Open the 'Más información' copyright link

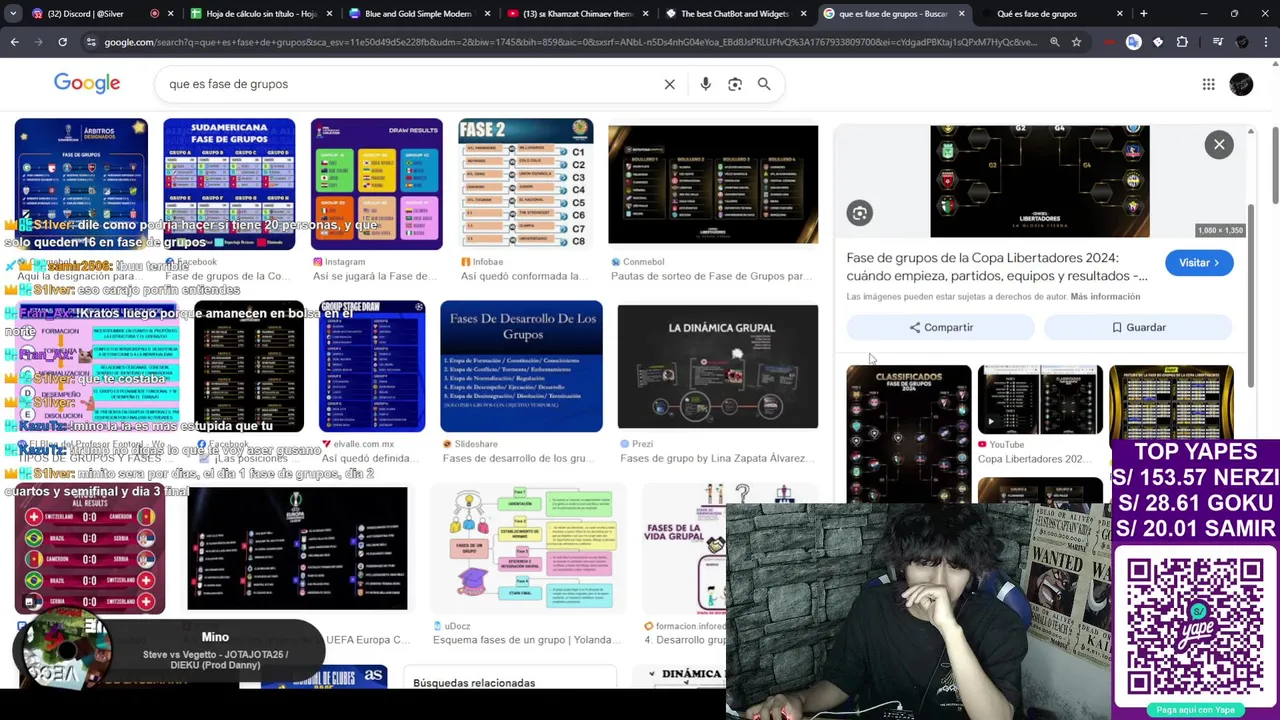pos(1105,297)
